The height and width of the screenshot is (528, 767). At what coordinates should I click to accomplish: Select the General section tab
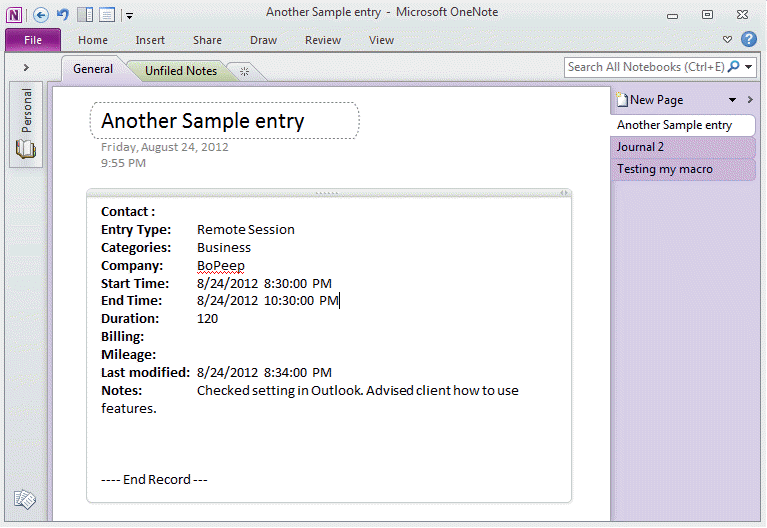93,69
